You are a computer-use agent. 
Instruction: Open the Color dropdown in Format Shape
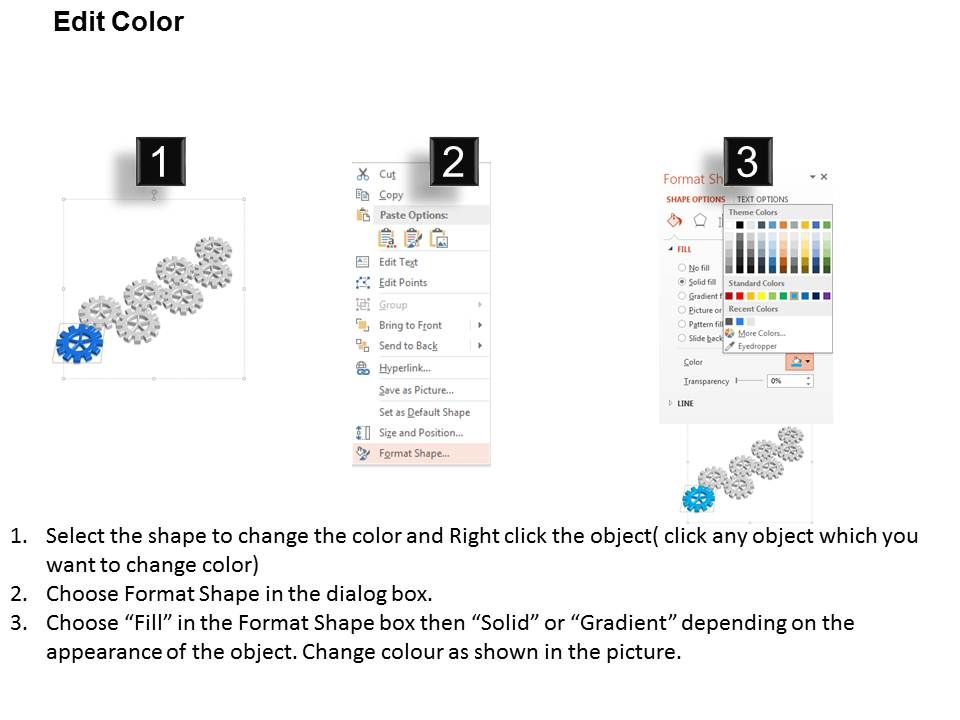point(801,361)
